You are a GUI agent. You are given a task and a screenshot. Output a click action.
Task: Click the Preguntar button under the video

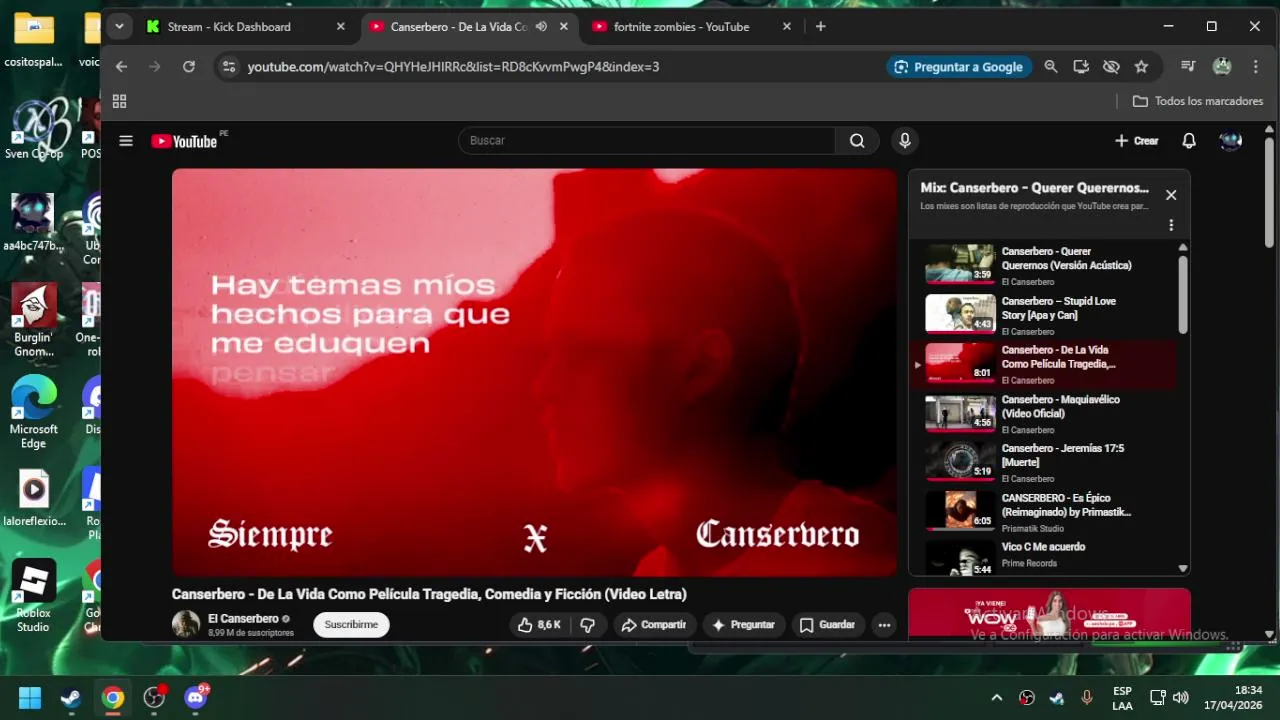[743, 625]
